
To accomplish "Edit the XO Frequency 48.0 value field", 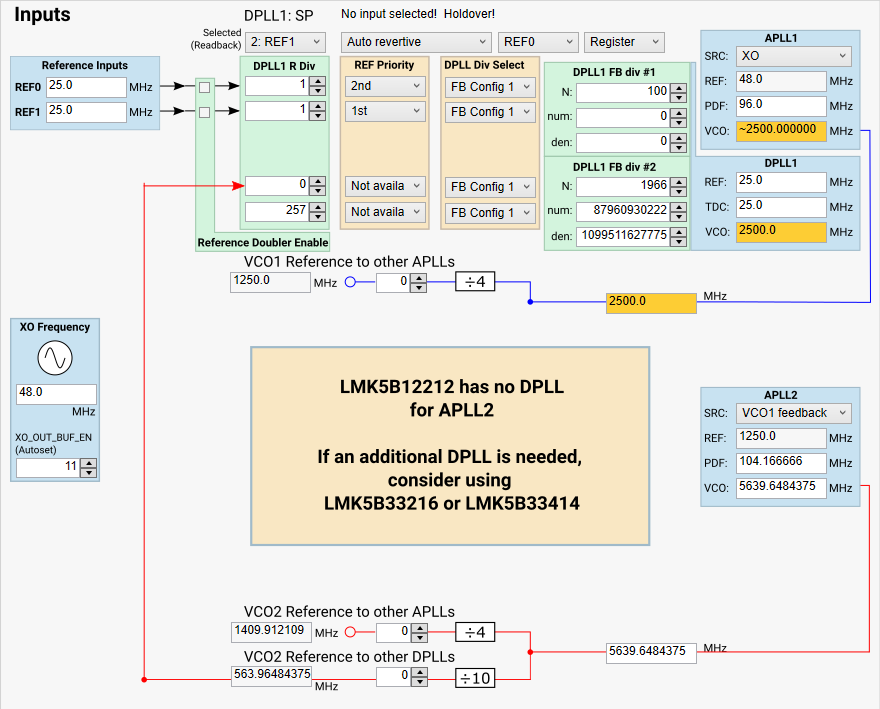I will [55, 394].
